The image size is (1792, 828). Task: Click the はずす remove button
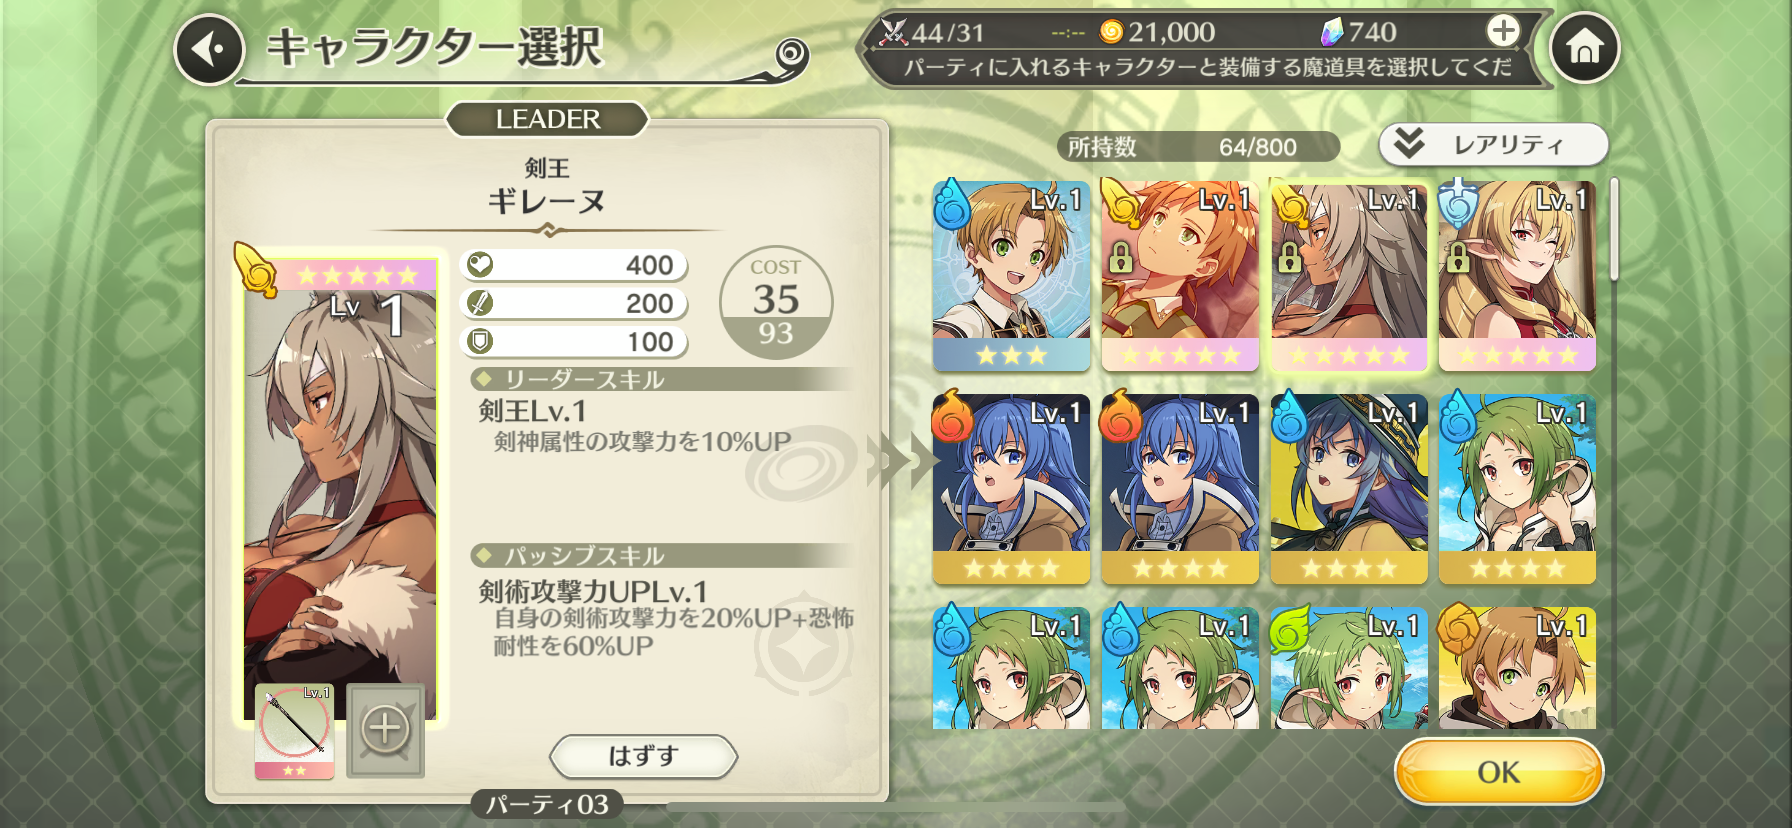click(x=643, y=756)
